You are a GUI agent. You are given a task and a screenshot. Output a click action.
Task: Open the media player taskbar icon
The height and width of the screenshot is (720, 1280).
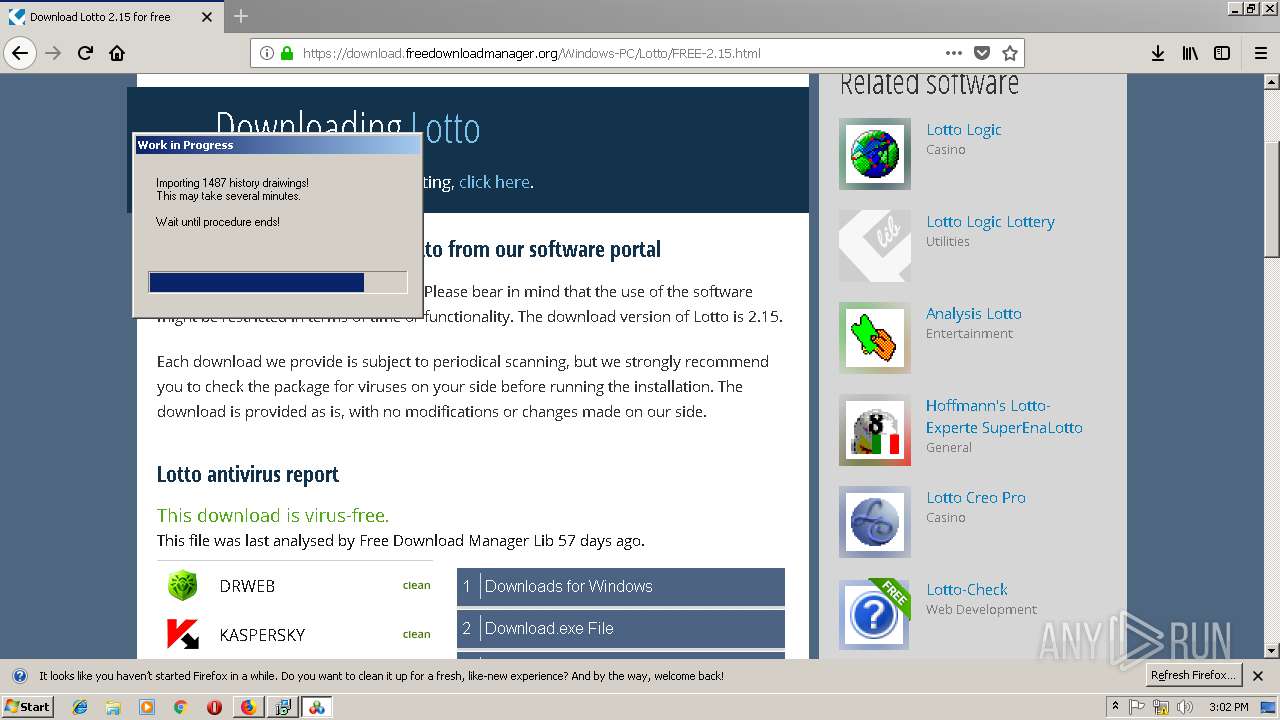point(147,707)
